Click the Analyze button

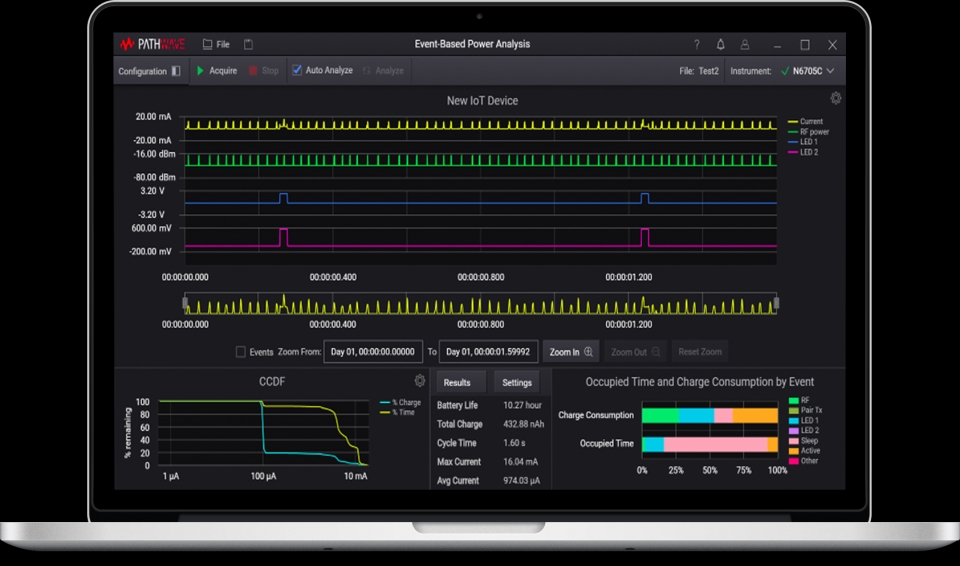coord(383,70)
